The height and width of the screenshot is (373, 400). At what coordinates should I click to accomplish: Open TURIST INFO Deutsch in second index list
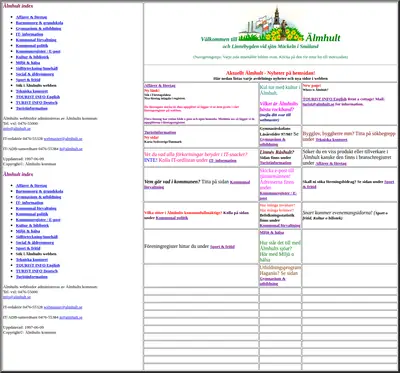[x=37, y=271]
